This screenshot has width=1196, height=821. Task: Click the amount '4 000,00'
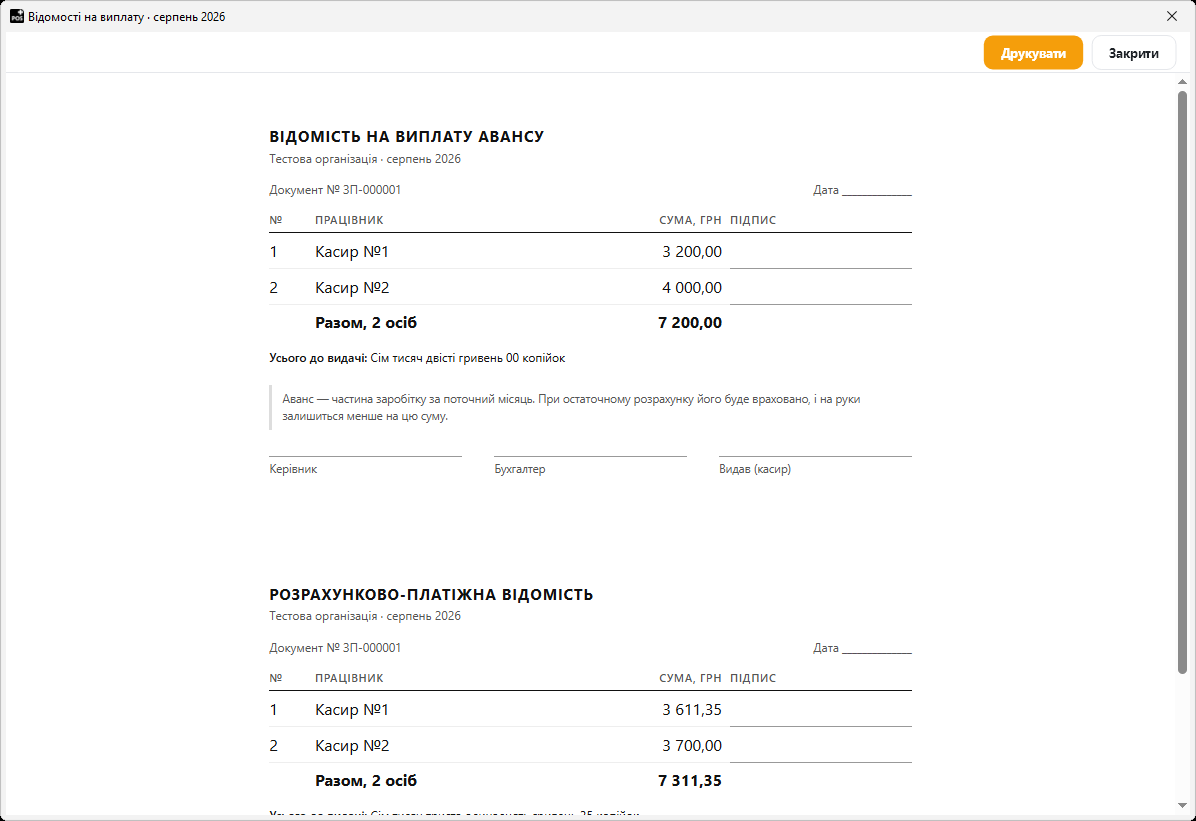692,288
